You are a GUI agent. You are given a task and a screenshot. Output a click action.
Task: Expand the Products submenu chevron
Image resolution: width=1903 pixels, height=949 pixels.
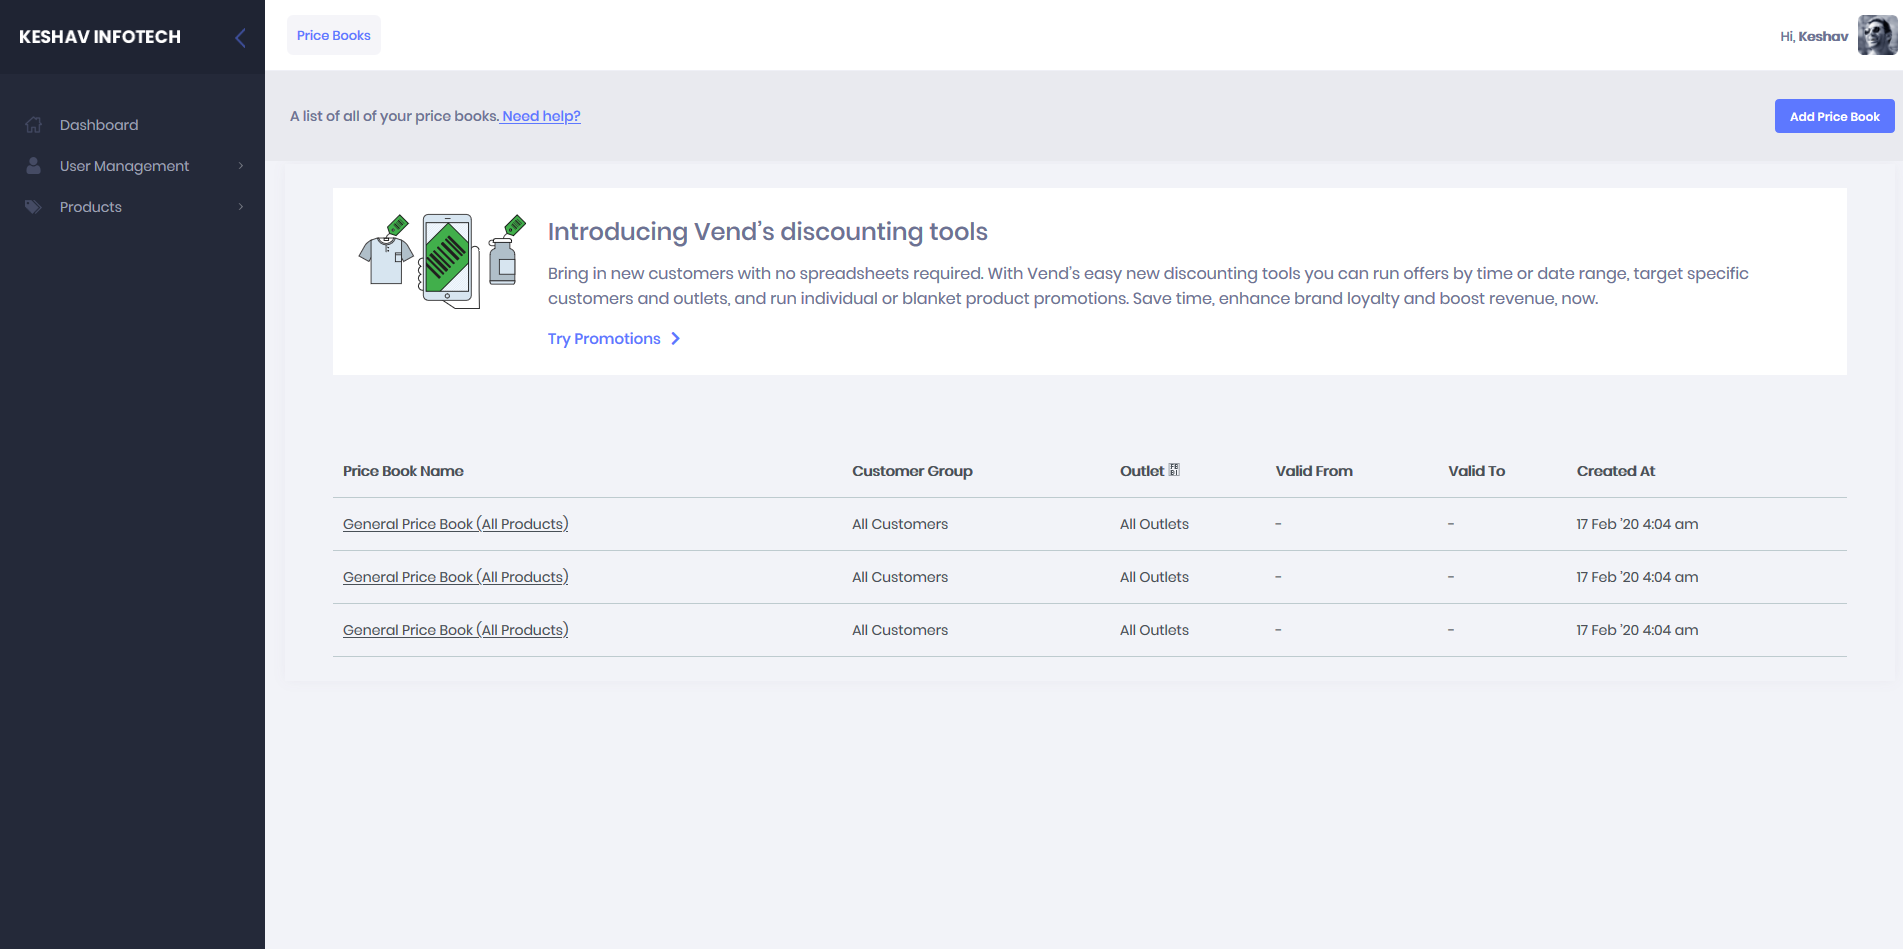pos(241,207)
